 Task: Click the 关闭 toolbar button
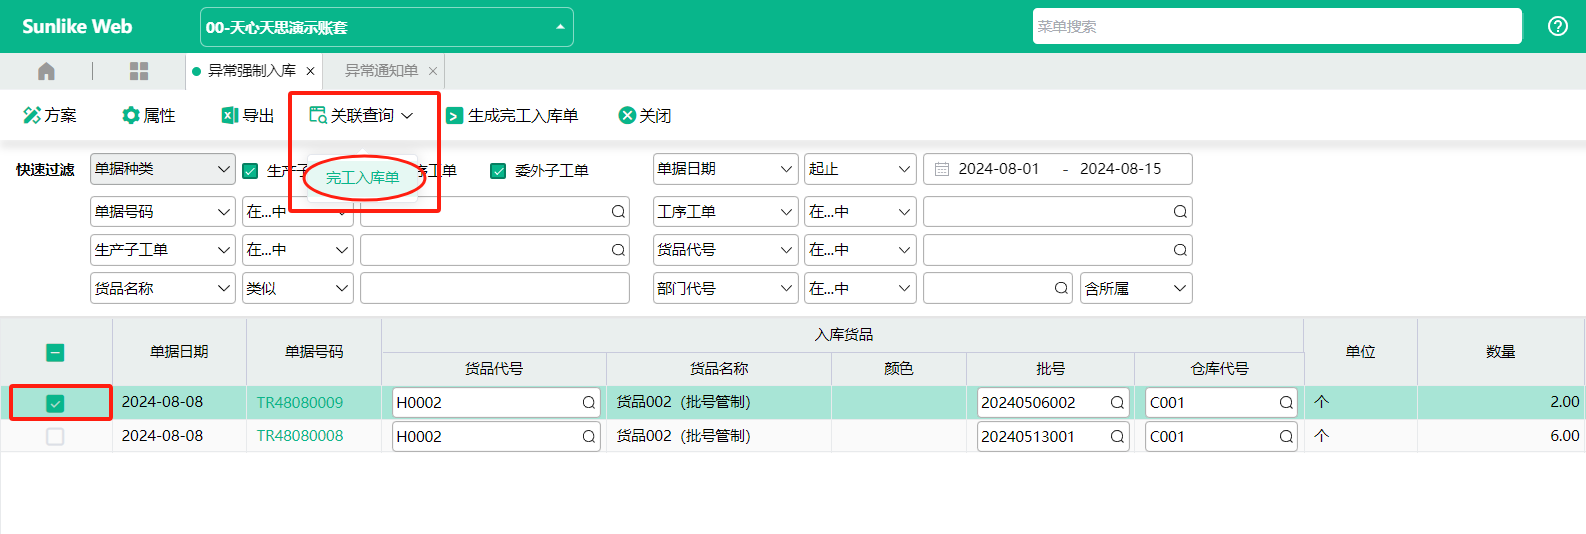tap(645, 116)
